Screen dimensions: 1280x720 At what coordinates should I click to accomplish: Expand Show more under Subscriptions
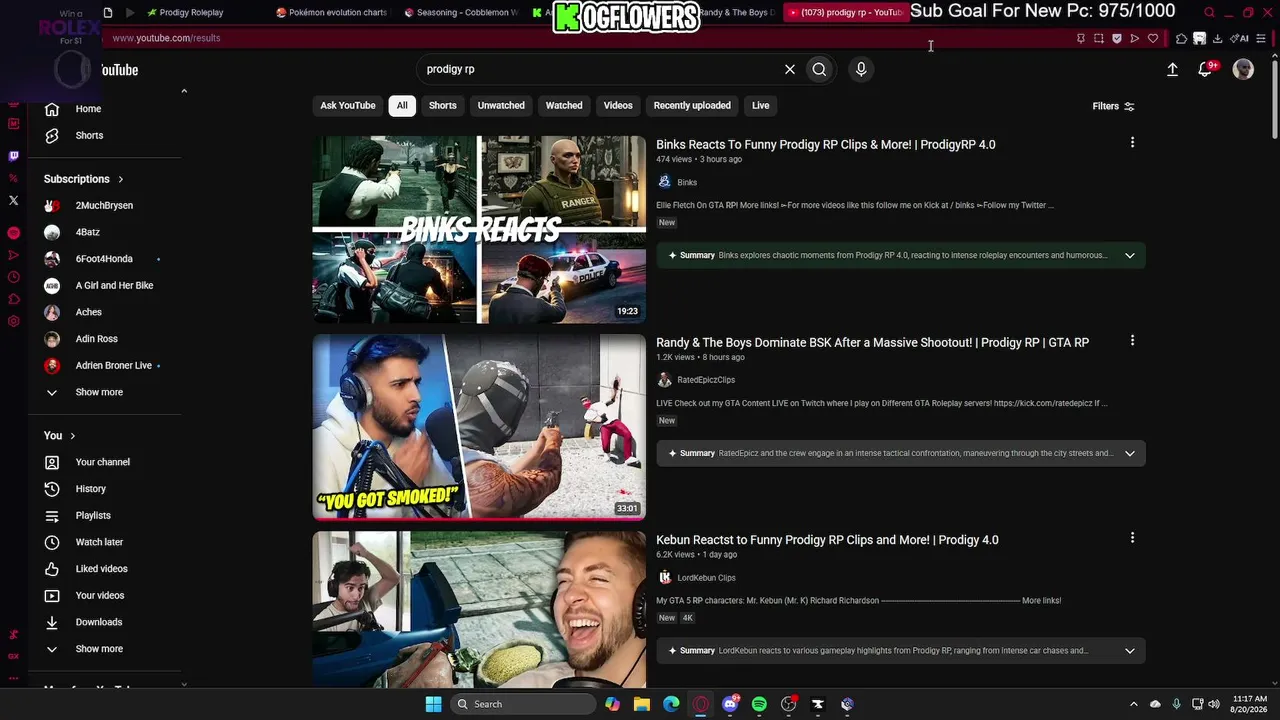98,392
